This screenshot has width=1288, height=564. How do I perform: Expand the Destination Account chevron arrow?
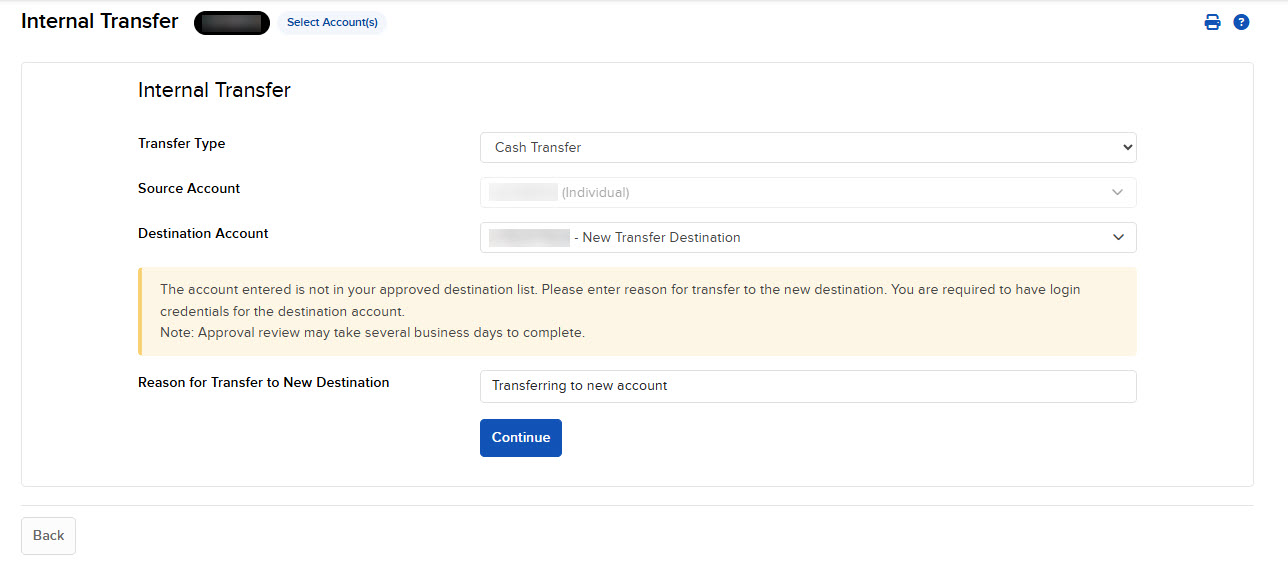[x=1118, y=237]
